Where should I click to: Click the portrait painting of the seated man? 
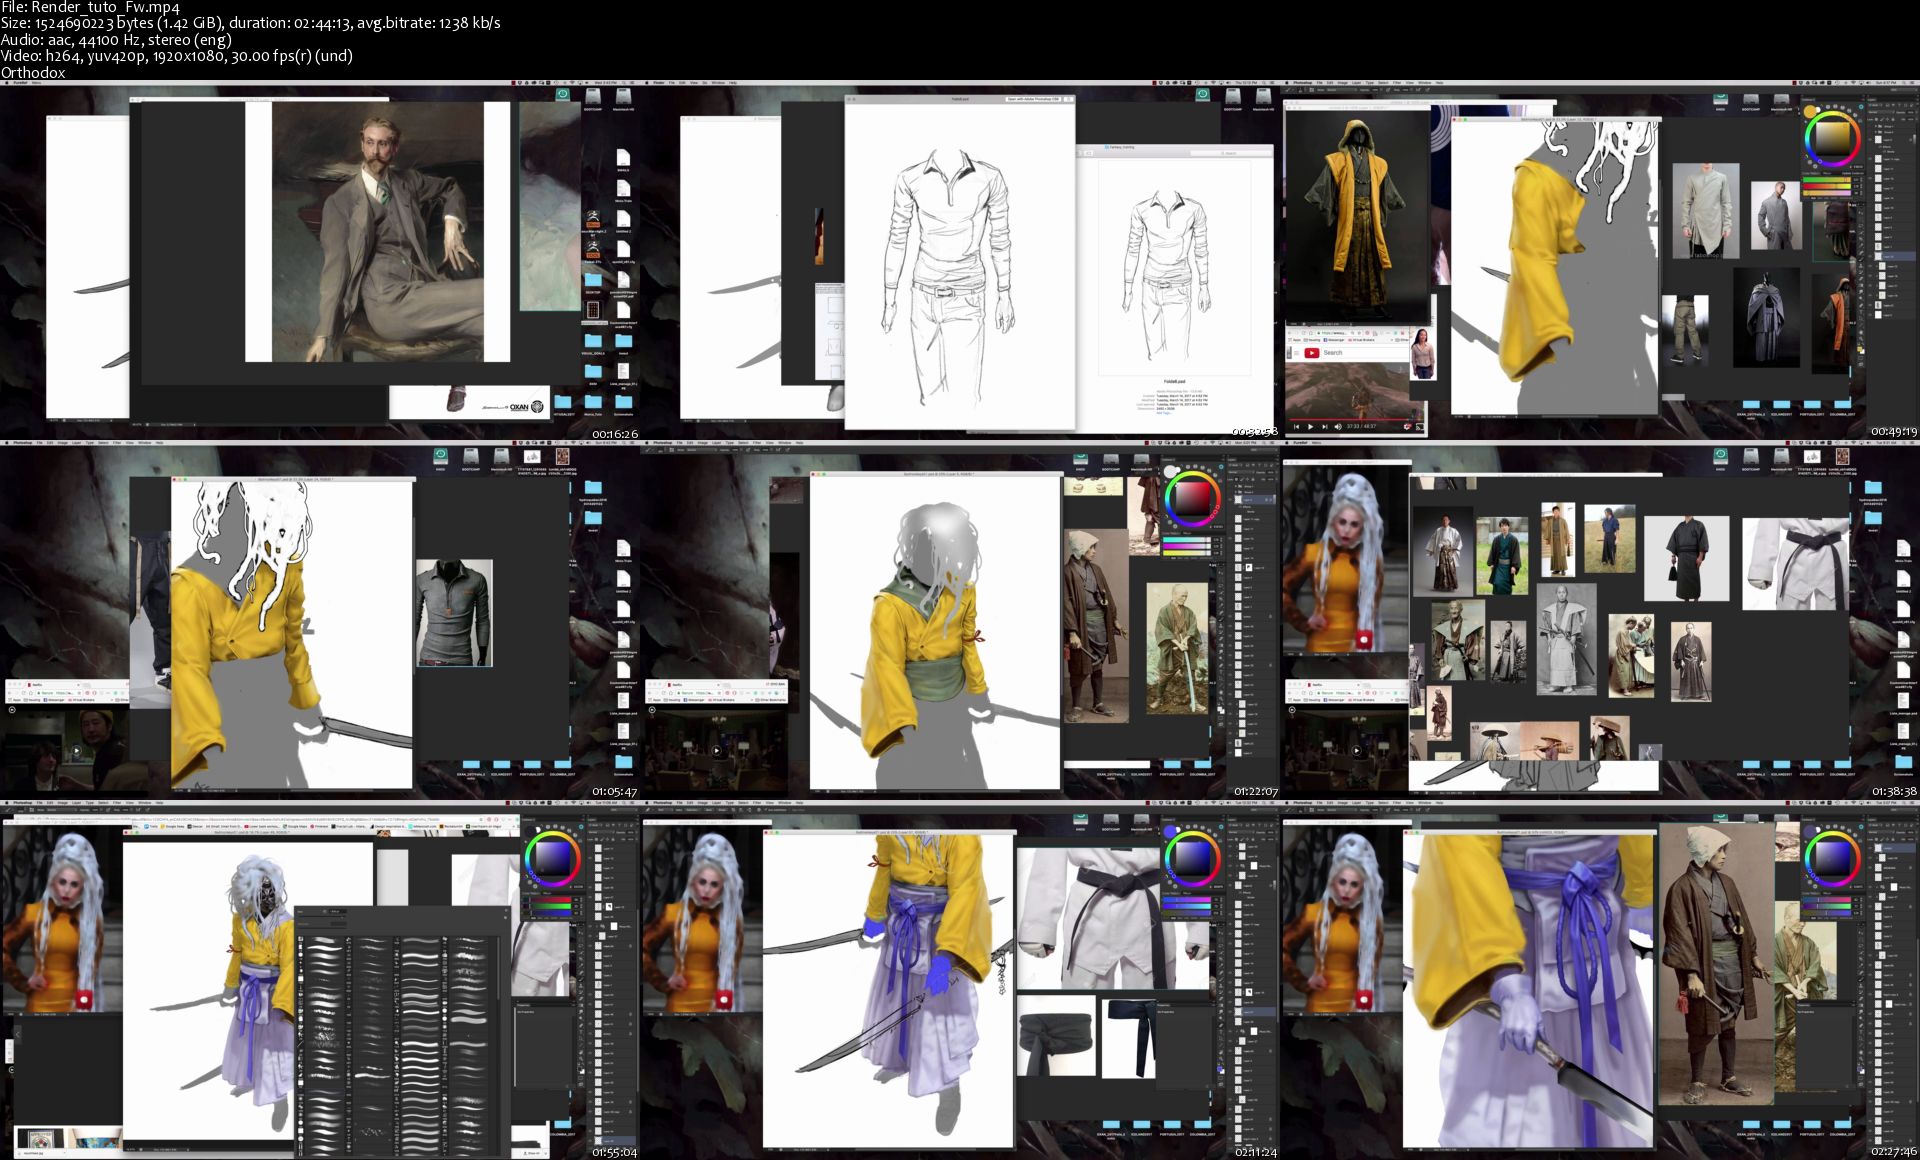[x=377, y=231]
